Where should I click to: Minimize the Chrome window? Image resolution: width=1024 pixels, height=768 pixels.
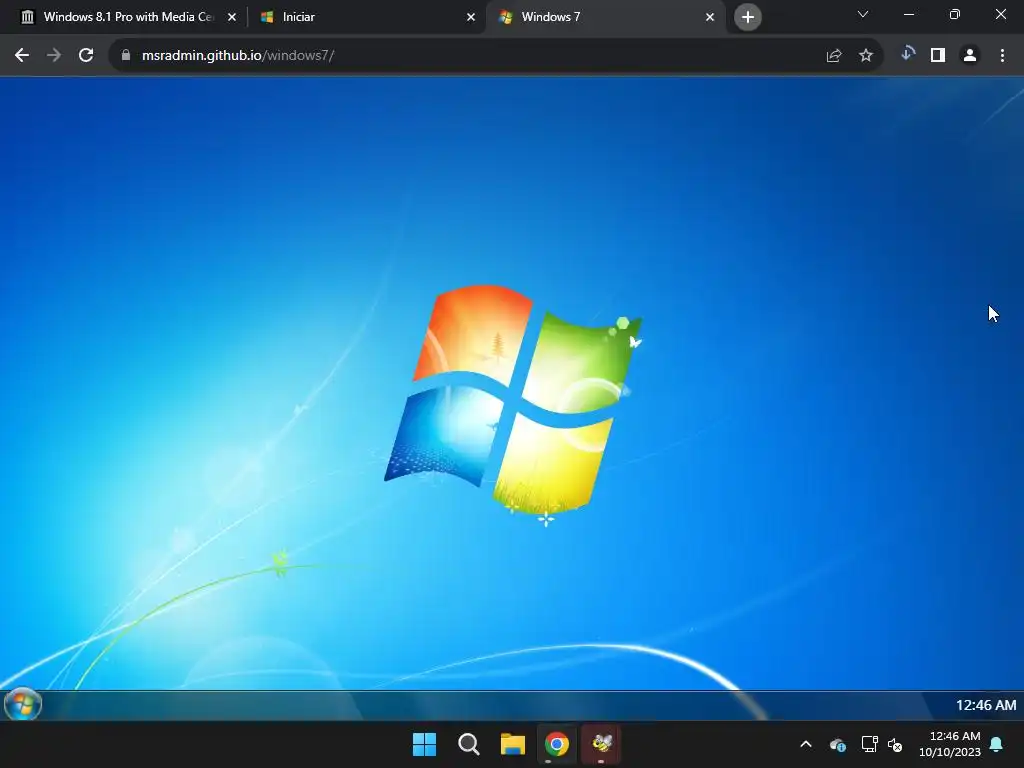point(908,14)
